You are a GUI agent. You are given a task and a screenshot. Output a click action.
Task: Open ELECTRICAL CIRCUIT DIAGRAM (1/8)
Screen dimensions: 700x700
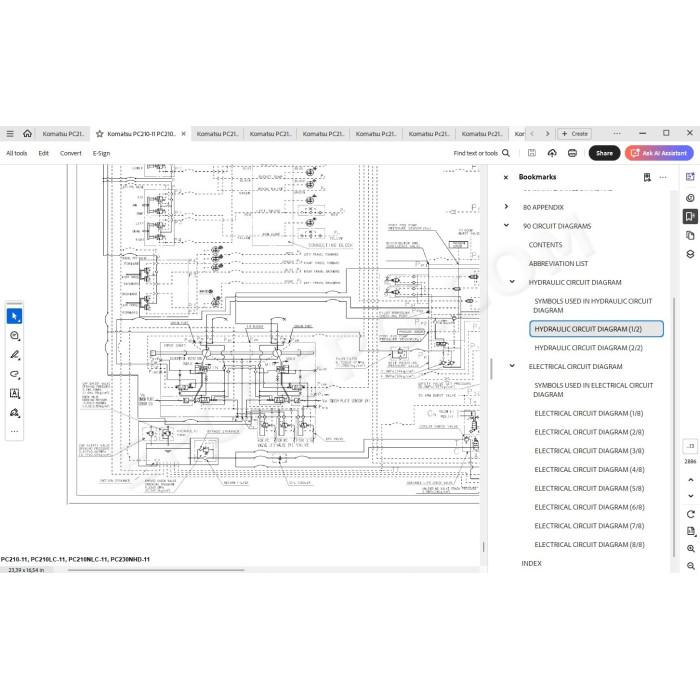(588, 413)
